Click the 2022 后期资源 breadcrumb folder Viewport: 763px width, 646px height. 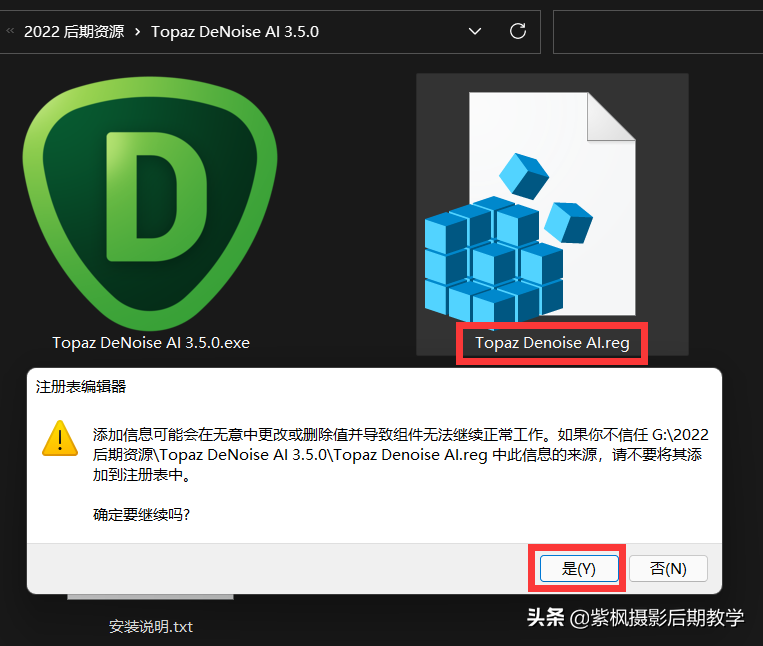pyautogui.click(x=74, y=32)
